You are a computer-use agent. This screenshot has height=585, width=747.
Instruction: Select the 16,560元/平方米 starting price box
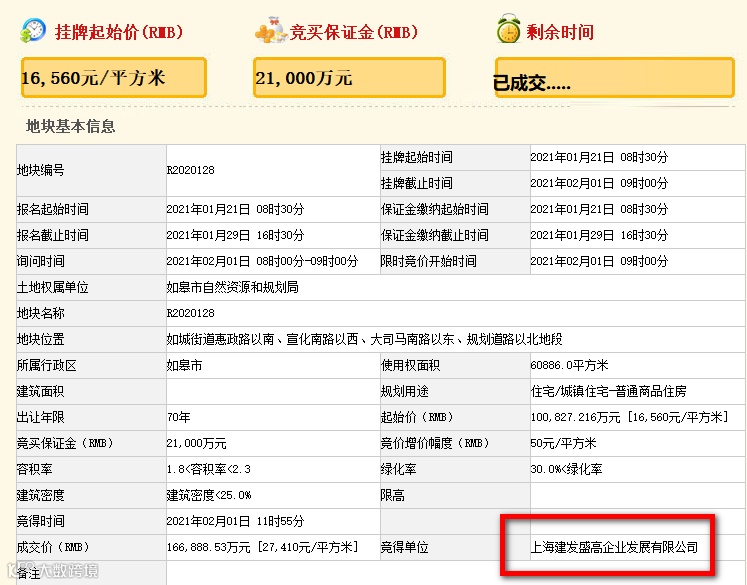pos(113,78)
